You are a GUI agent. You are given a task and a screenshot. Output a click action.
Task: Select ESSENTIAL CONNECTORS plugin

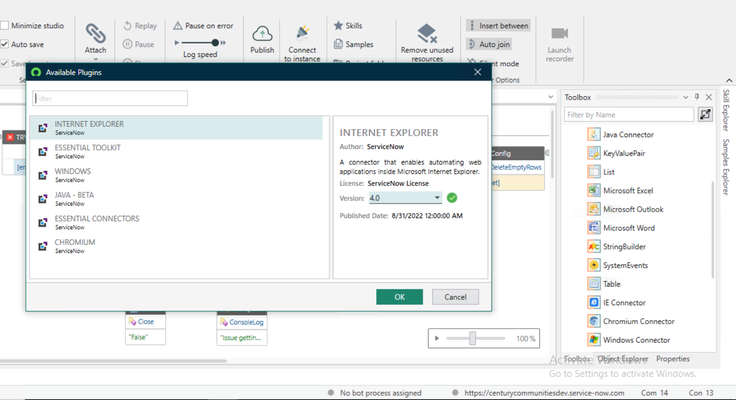click(176, 223)
